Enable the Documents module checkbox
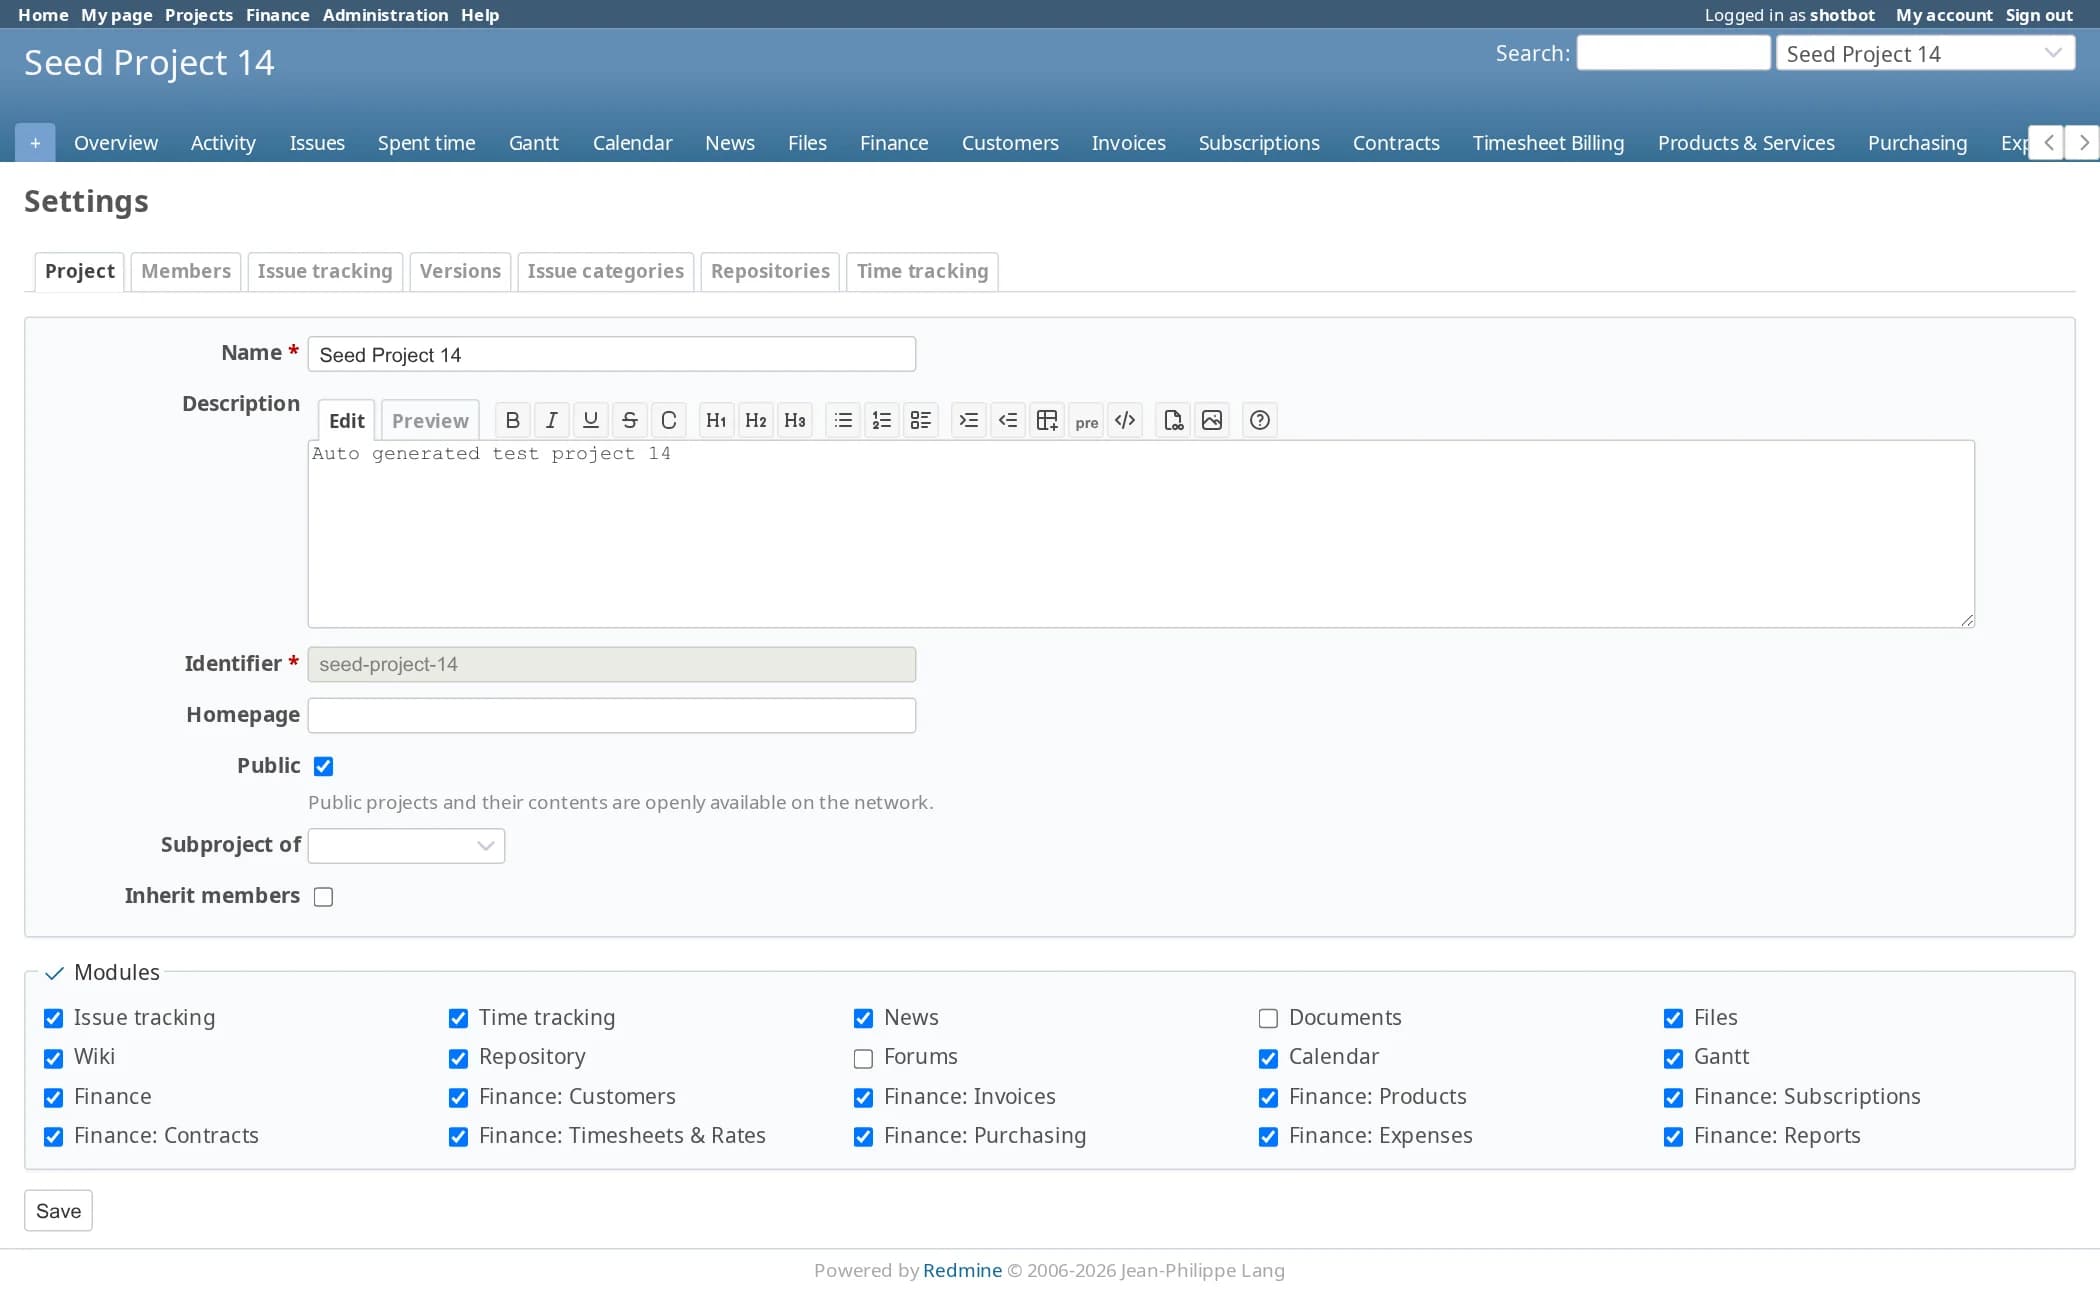 click(x=1268, y=1018)
